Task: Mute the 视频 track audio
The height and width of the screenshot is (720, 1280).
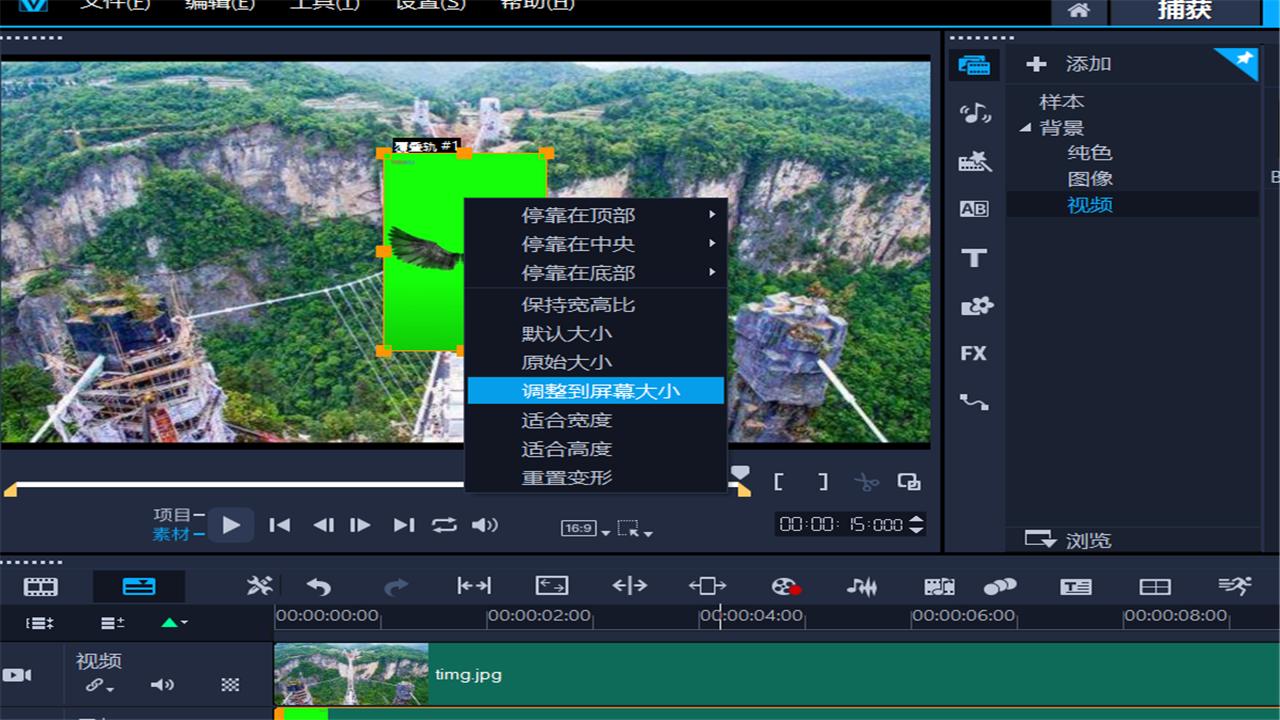Action: pos(162,685)
